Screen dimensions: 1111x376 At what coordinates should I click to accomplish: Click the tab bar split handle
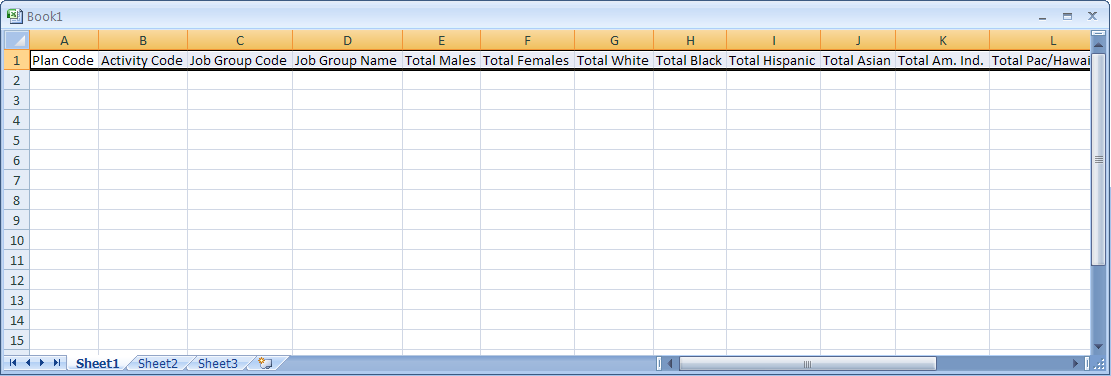coord(659,364)
